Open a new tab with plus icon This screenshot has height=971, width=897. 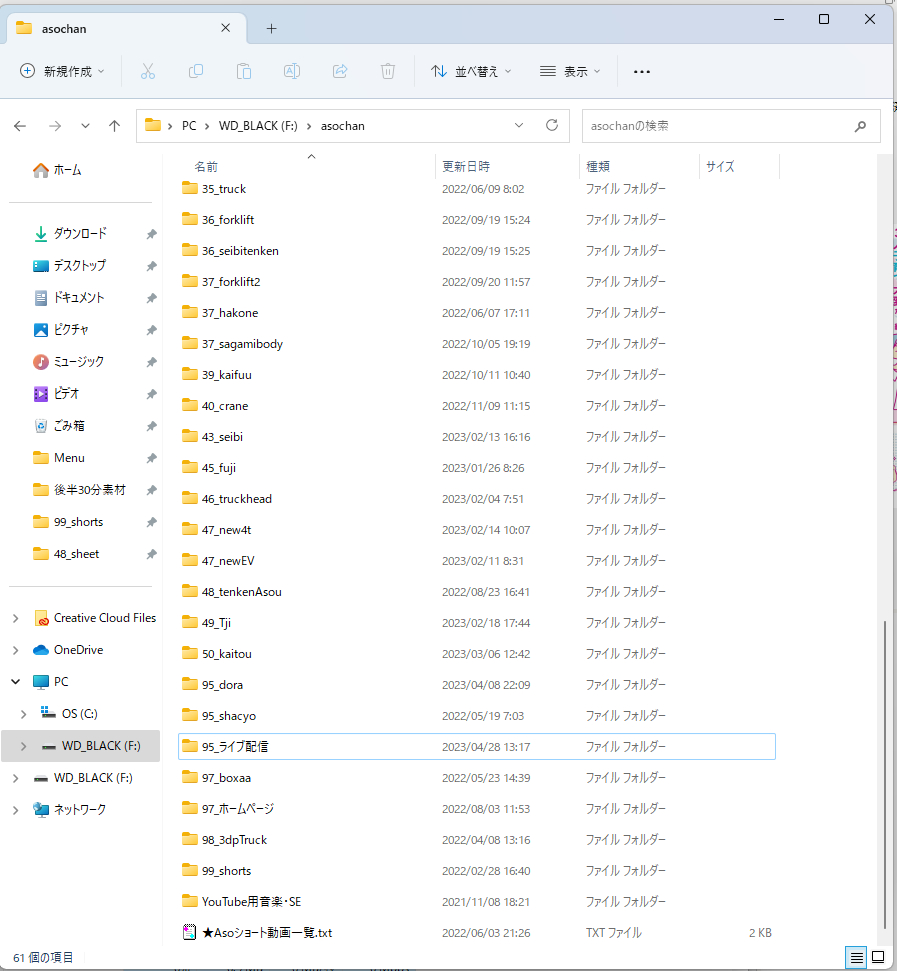click(x=271, y=28)
